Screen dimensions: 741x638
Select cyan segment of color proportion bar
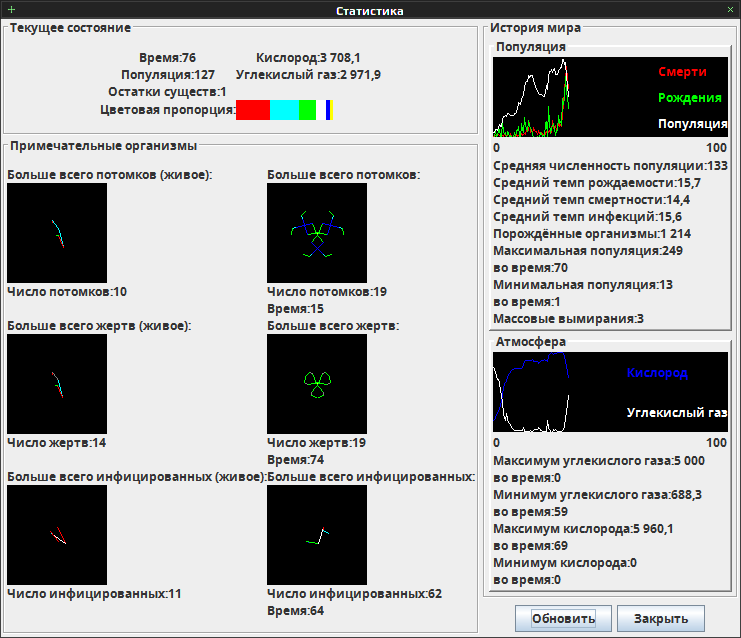point(284,110)
